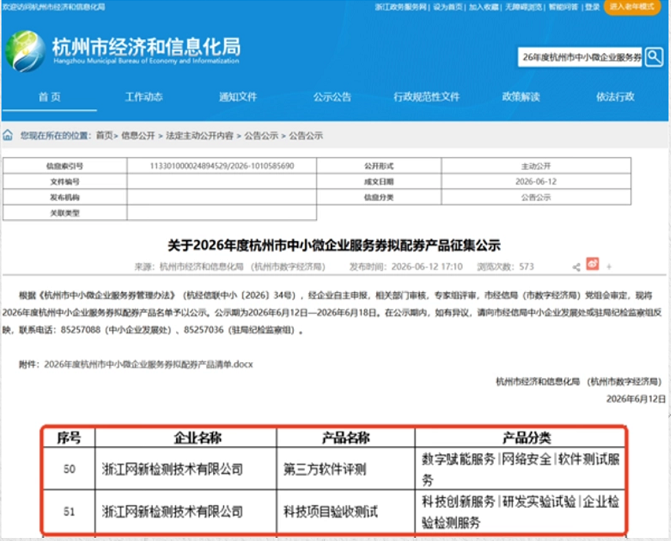Click the table header 产品分类

526,437
